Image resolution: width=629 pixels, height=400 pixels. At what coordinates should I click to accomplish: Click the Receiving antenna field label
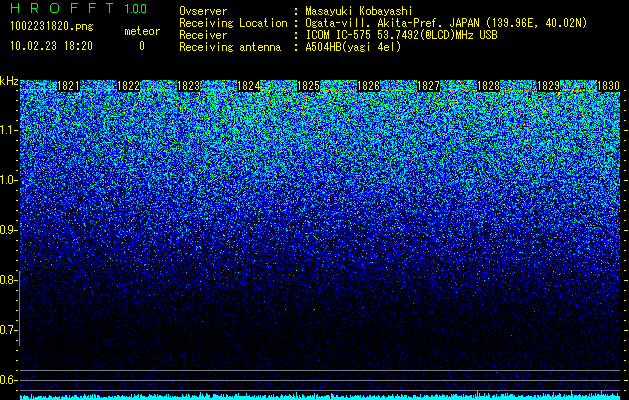230,47
